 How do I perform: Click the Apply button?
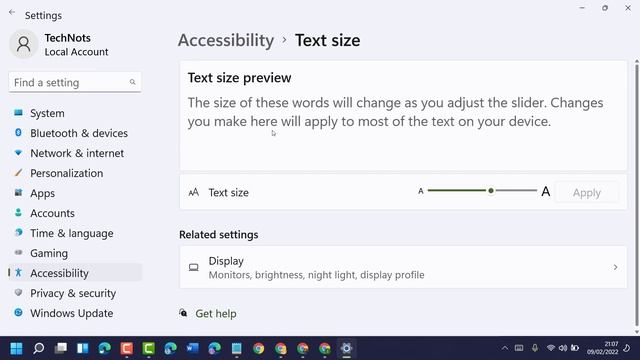coord(587,192)
